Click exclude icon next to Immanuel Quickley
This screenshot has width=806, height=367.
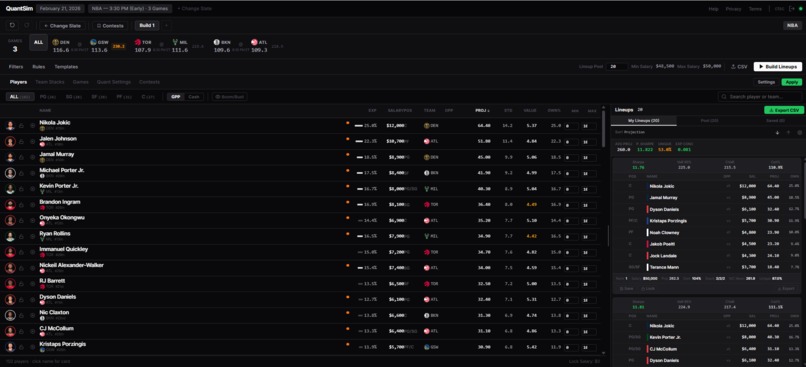tap(32, 252)
